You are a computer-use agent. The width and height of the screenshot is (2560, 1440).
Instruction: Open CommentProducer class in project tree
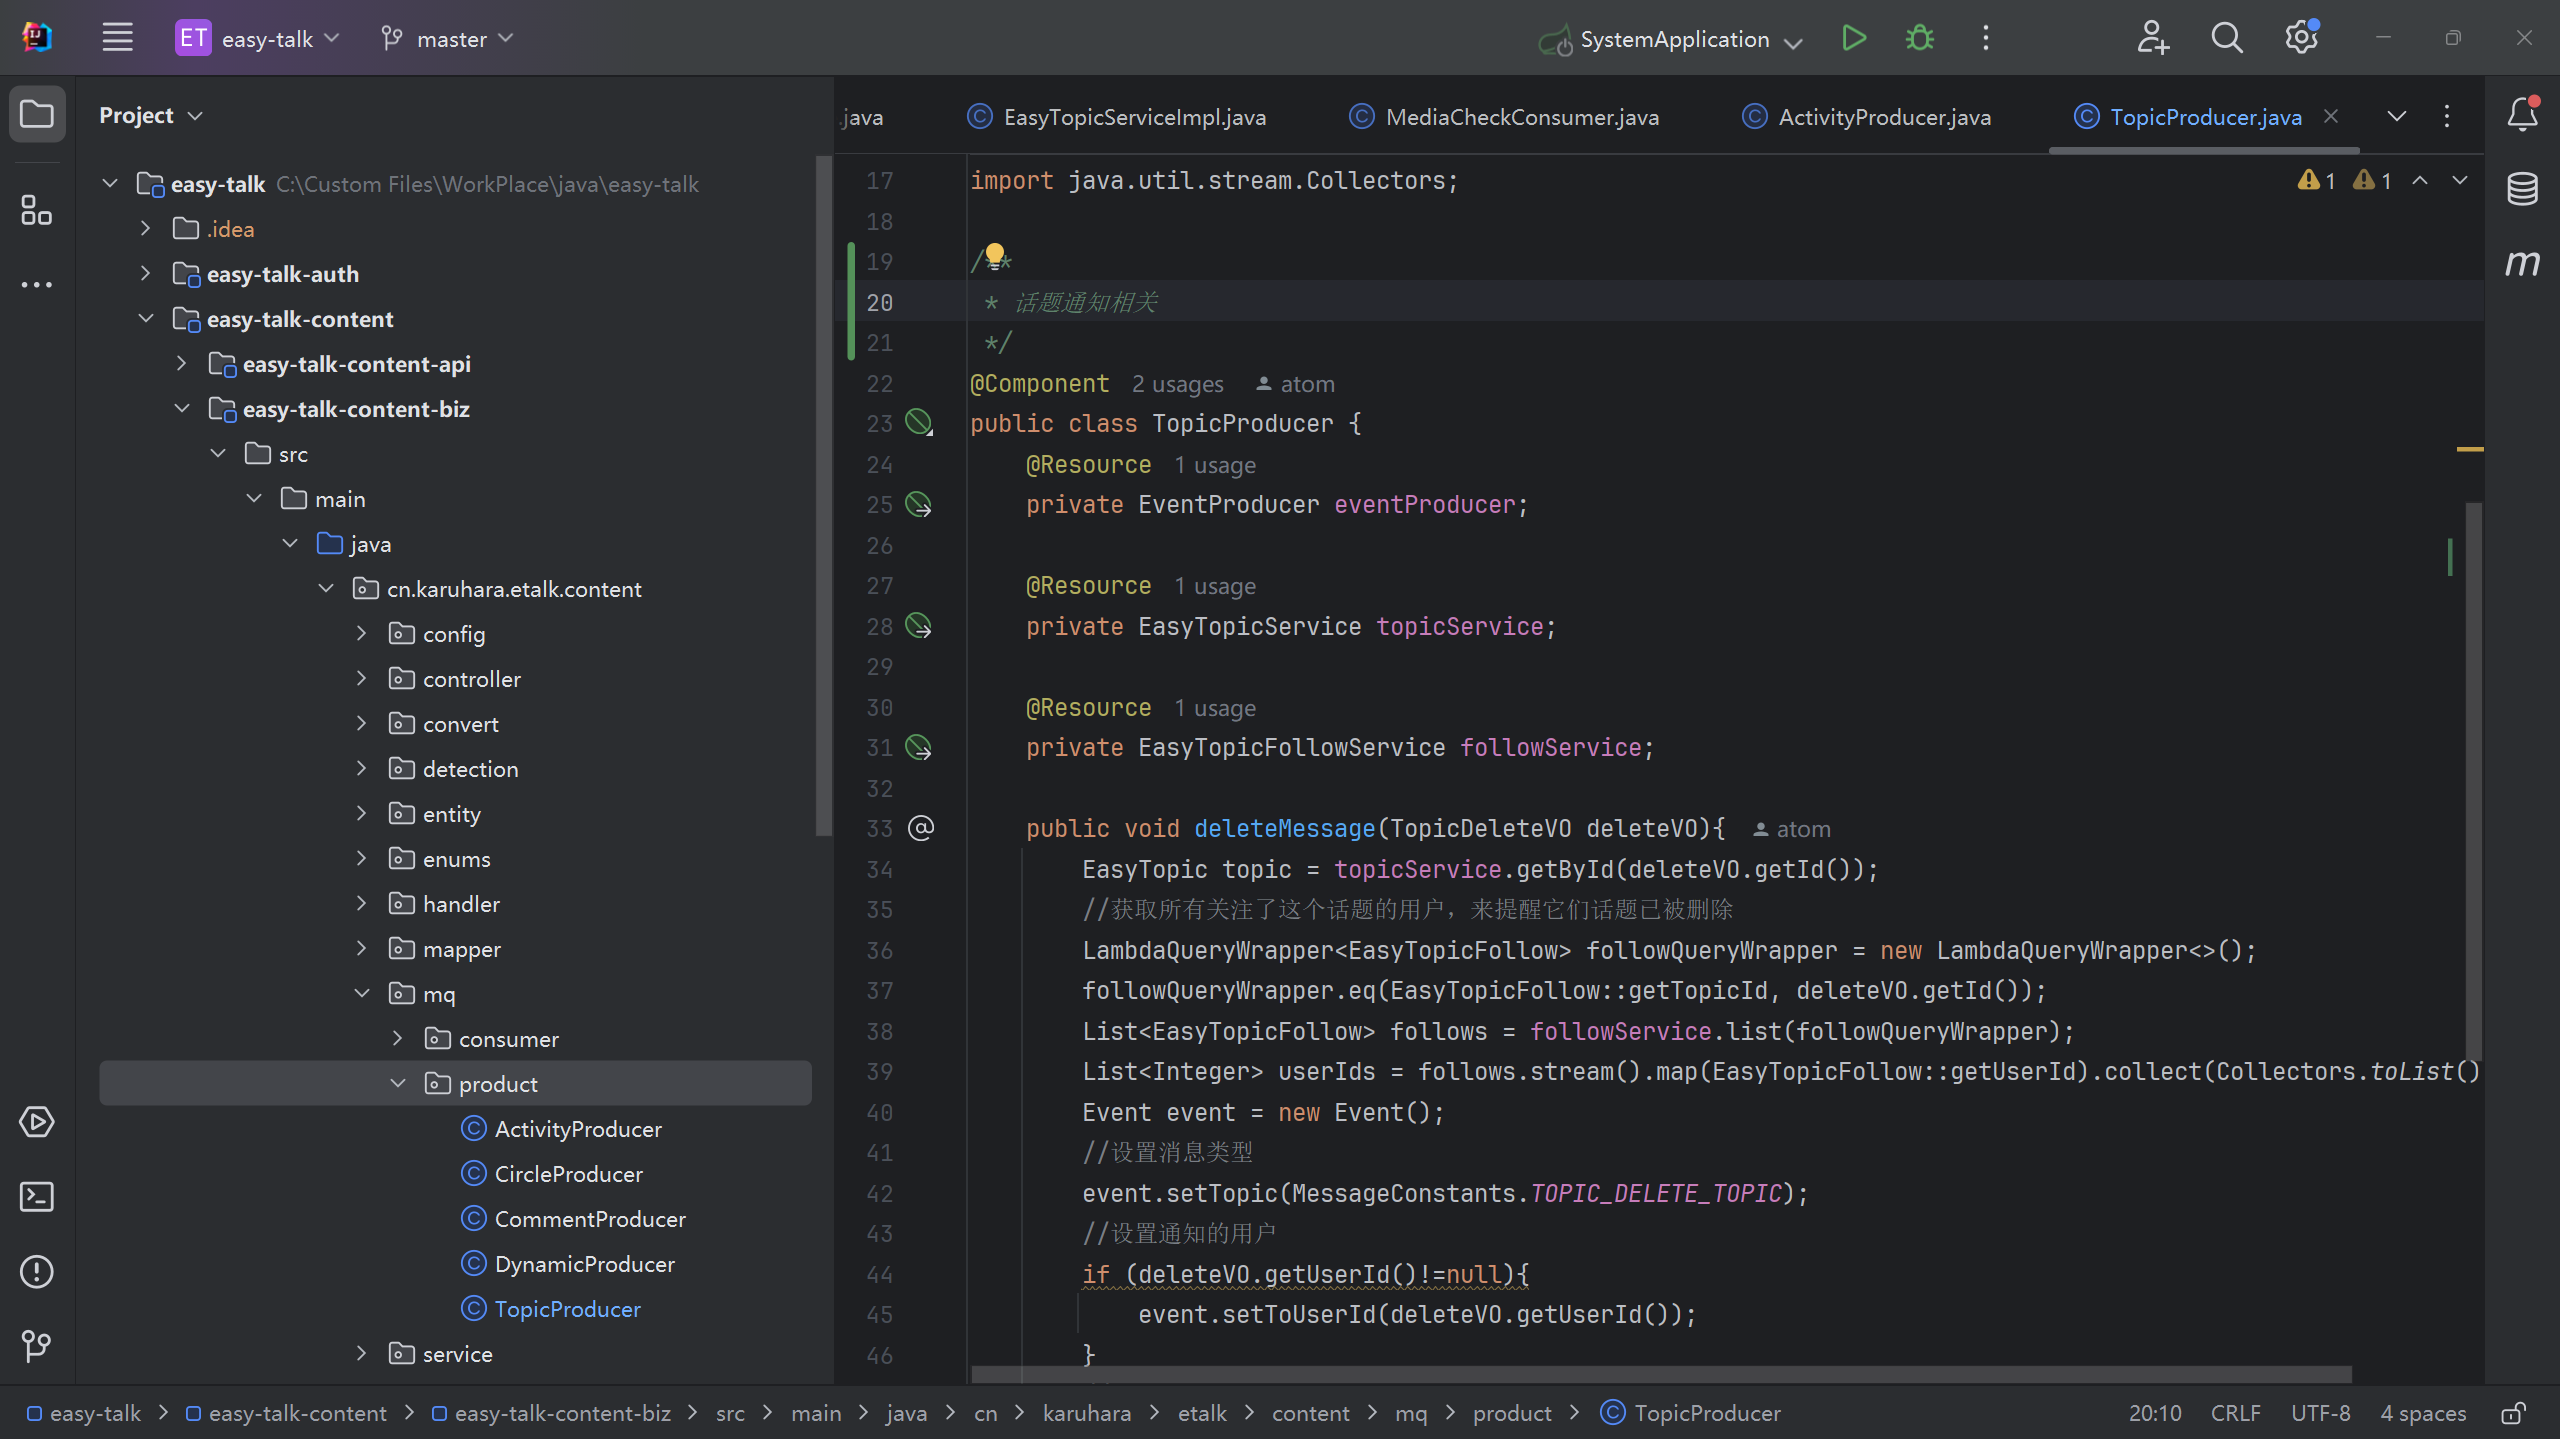(590, 1219)
